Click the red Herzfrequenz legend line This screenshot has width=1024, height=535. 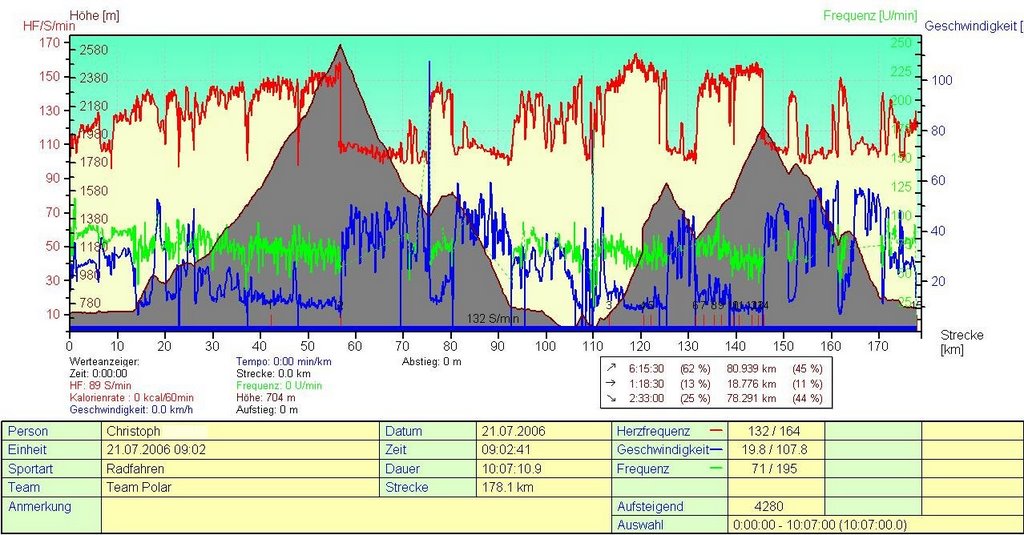[716, 431]
